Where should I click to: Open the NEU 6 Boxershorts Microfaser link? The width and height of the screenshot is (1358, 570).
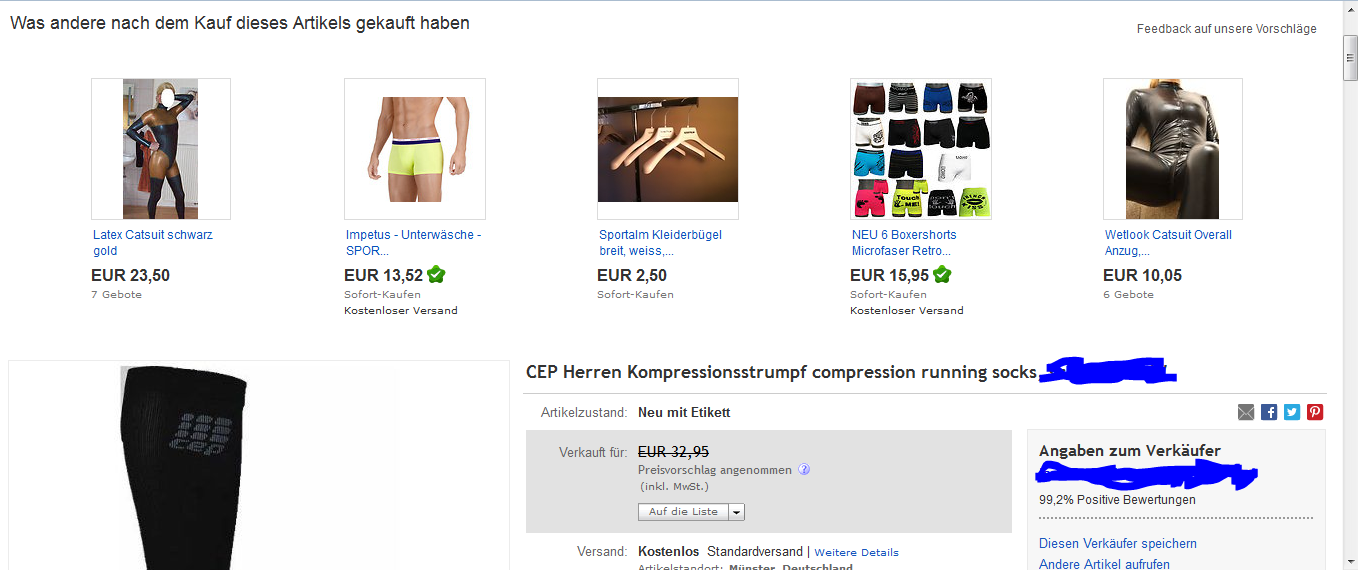pos(904,243)
